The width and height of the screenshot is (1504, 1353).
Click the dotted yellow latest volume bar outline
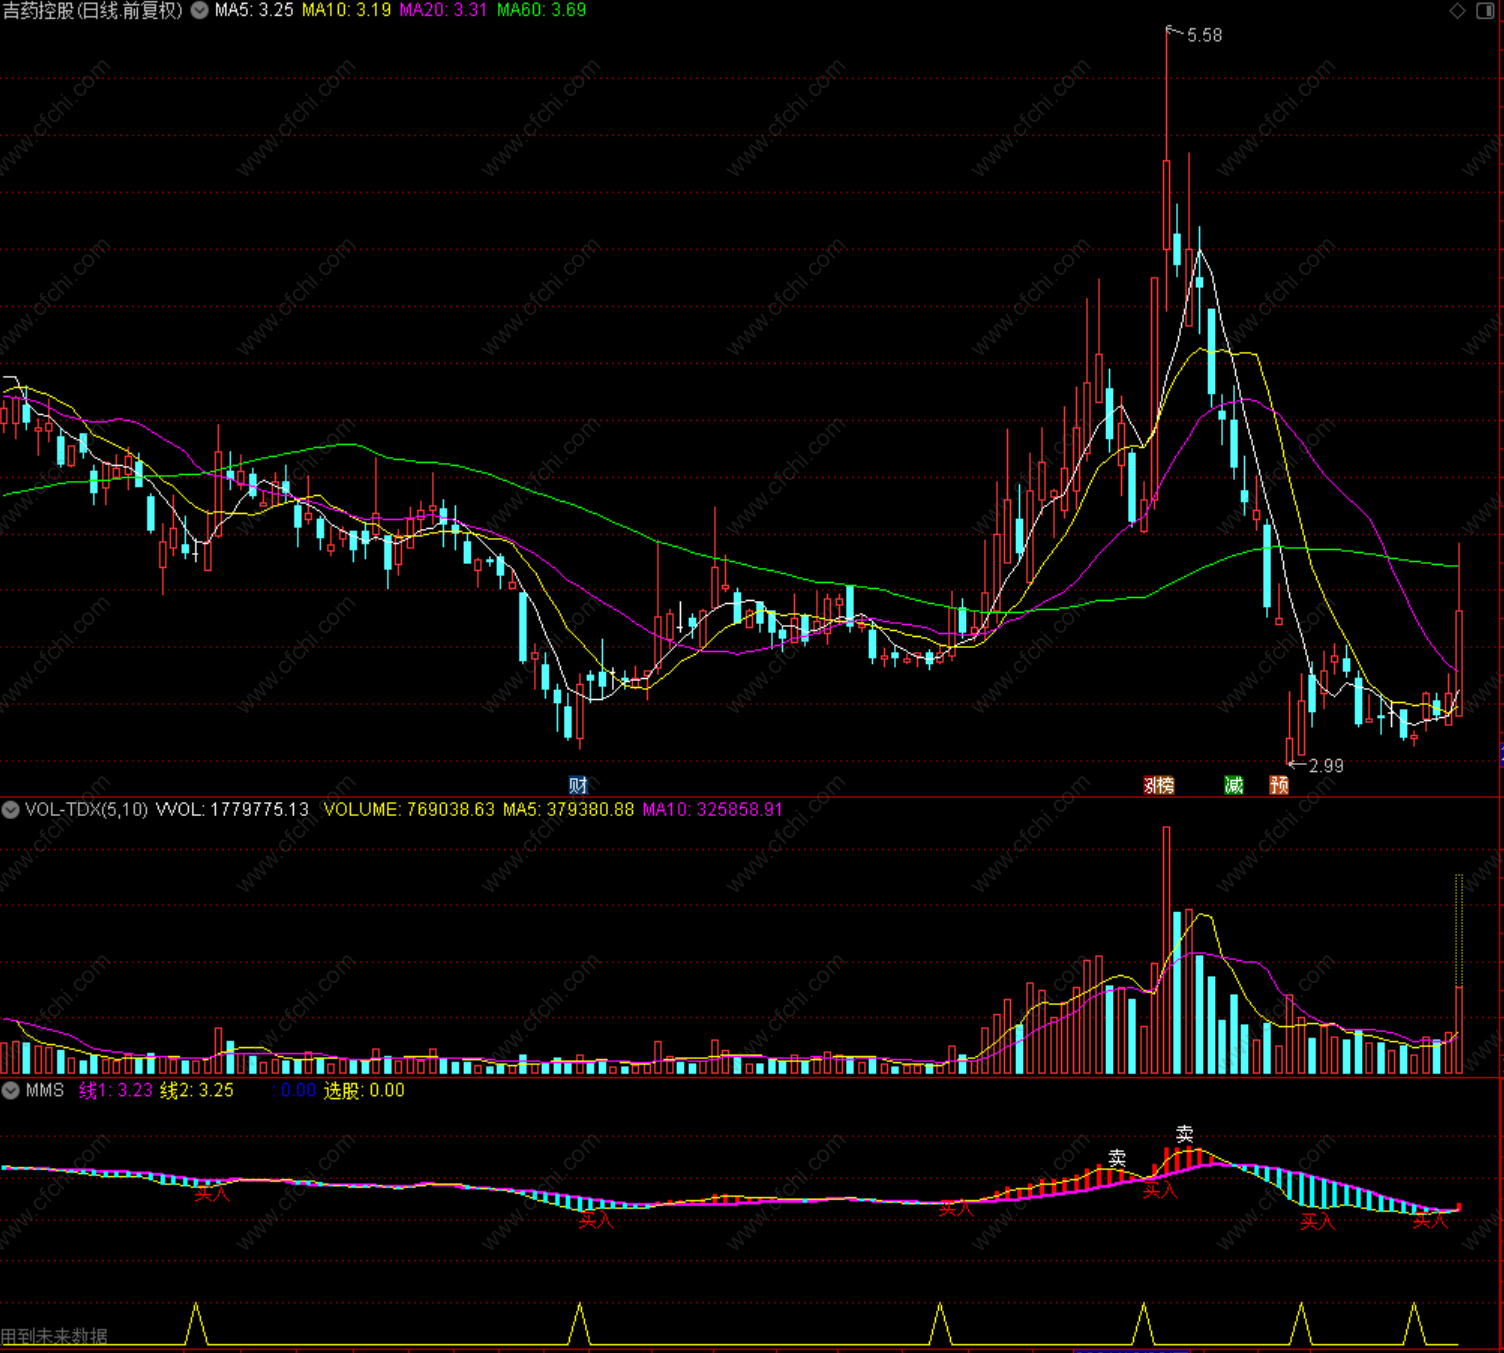point(1459,930)
